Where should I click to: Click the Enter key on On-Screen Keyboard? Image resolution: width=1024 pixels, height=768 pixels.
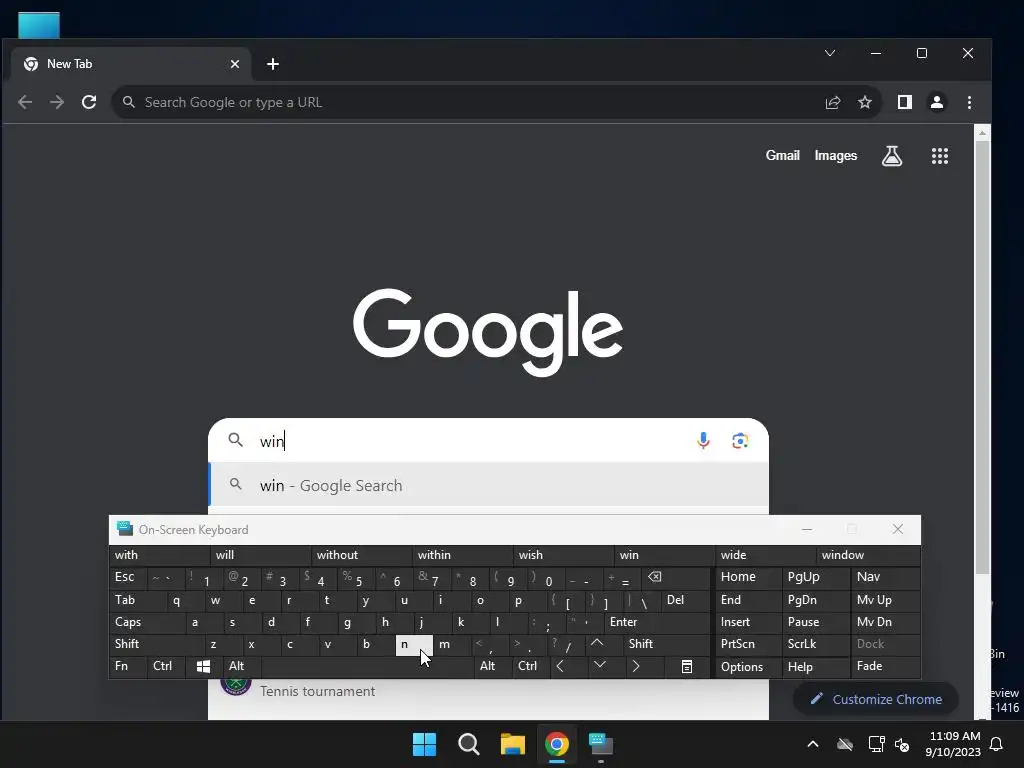point(657,622)
